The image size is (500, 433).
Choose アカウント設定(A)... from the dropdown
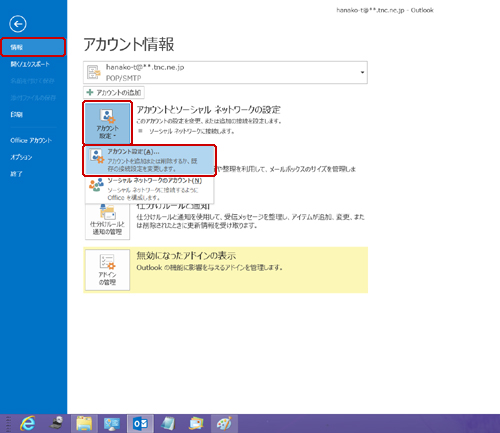149,160
